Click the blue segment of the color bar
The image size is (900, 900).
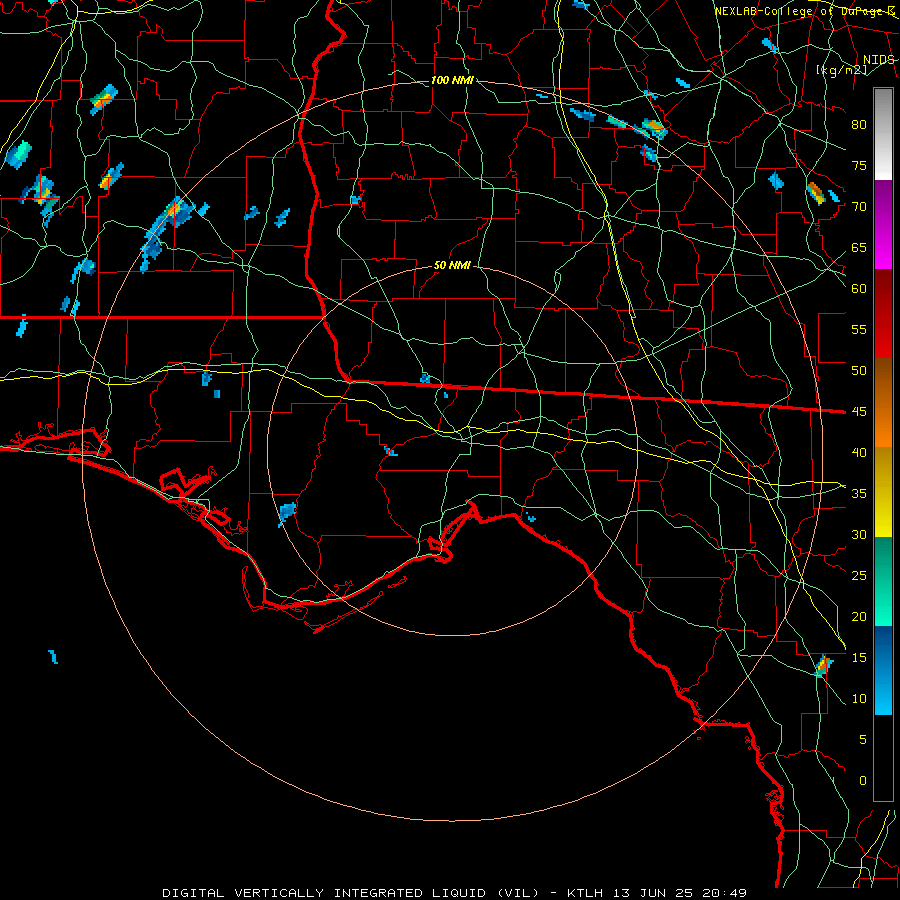point(883,670)
